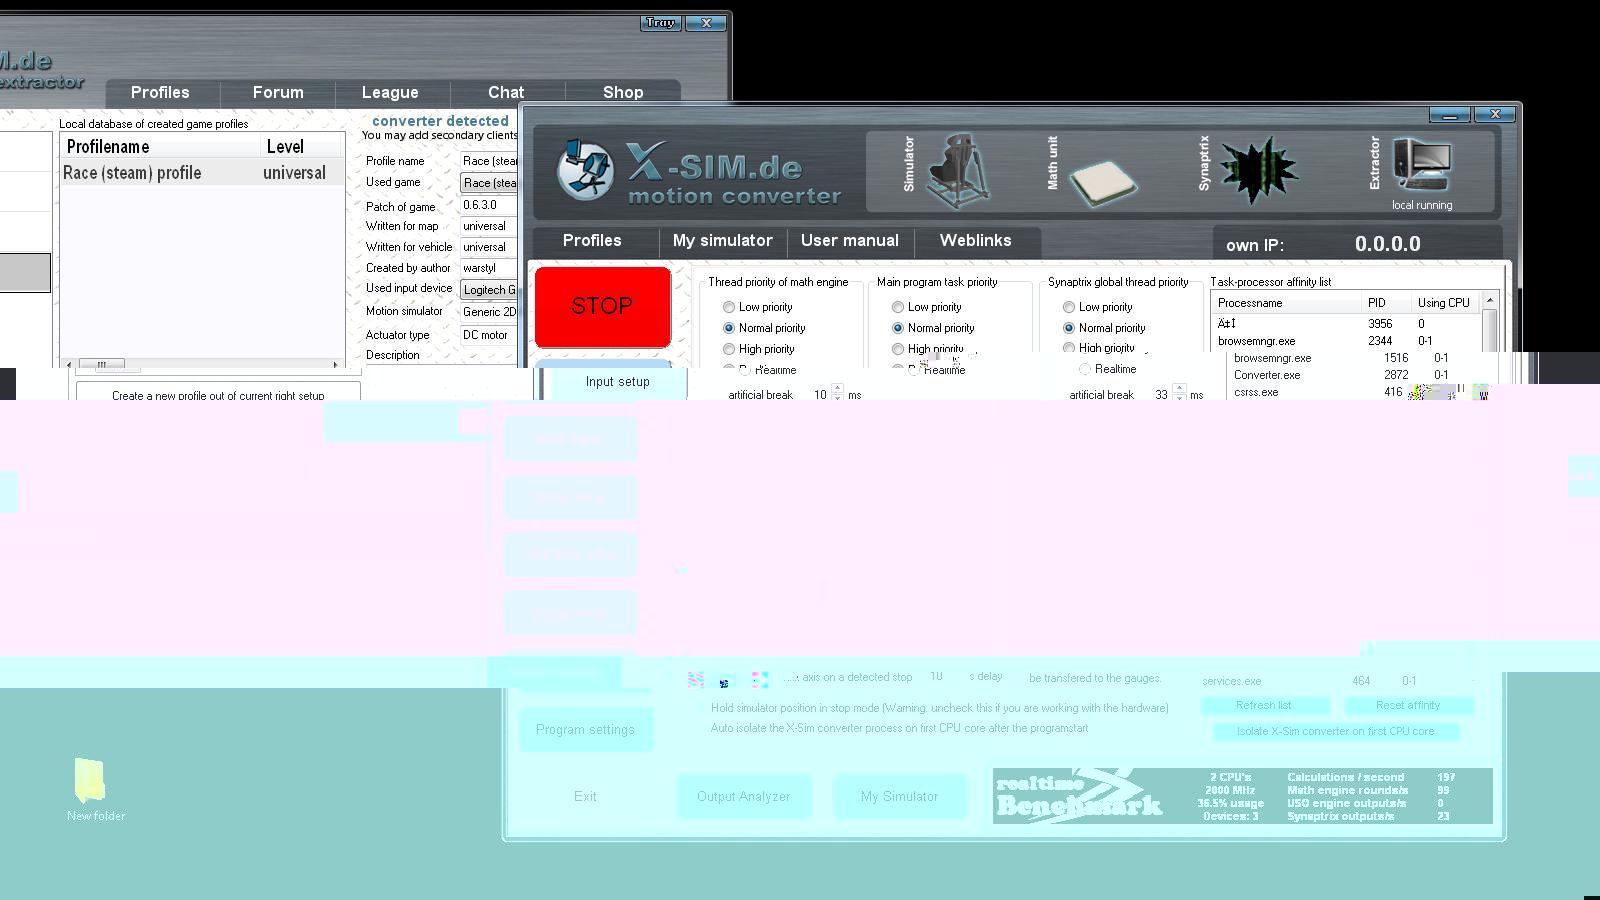Click the Output Analyzer button
This screenshot has height=900, width=1600.
[x=743, y=797]
